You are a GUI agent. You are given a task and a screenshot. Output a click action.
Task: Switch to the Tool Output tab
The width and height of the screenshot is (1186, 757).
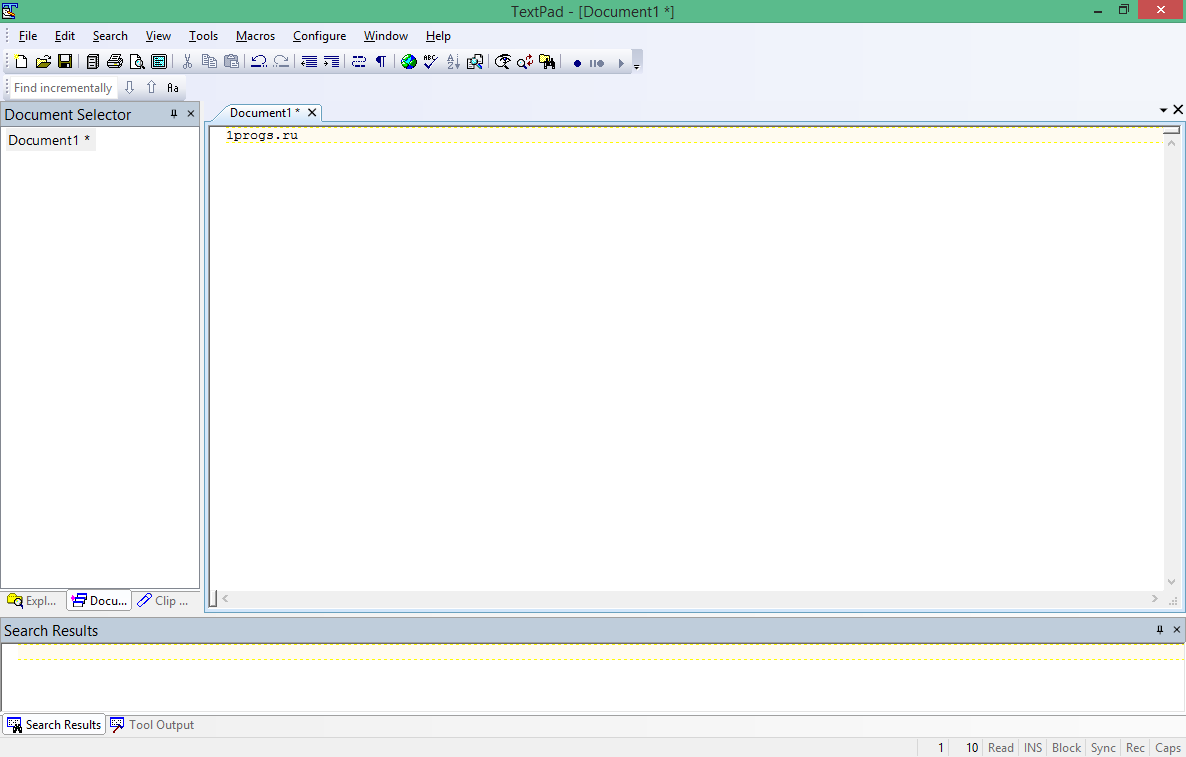[x=152, y=724]
